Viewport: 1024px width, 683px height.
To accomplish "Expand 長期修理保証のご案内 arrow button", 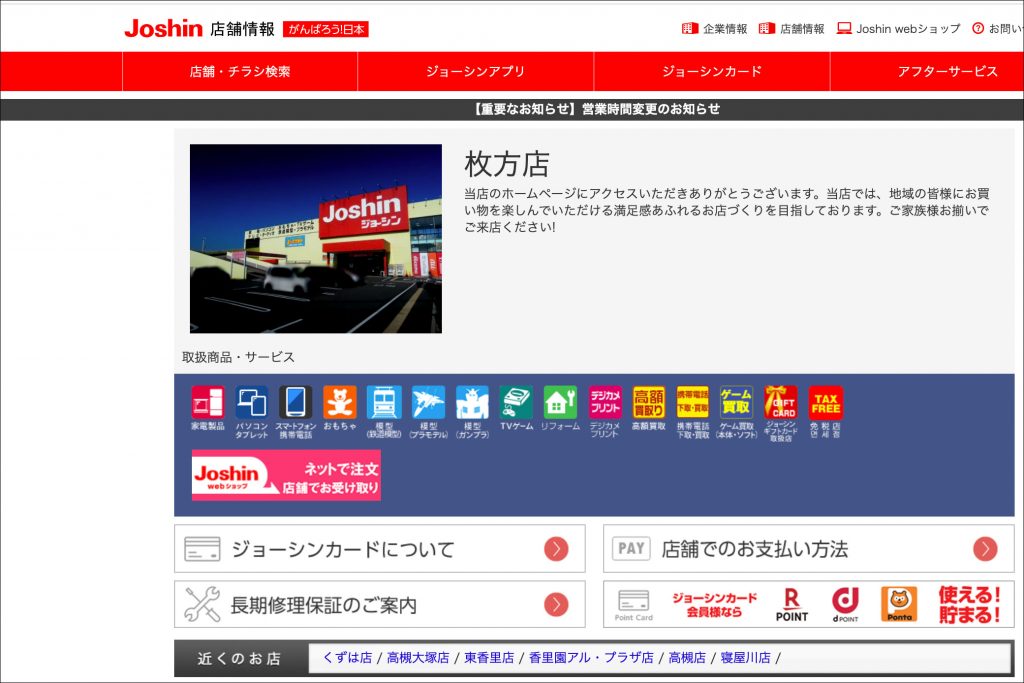I will [x=556, y=605].
